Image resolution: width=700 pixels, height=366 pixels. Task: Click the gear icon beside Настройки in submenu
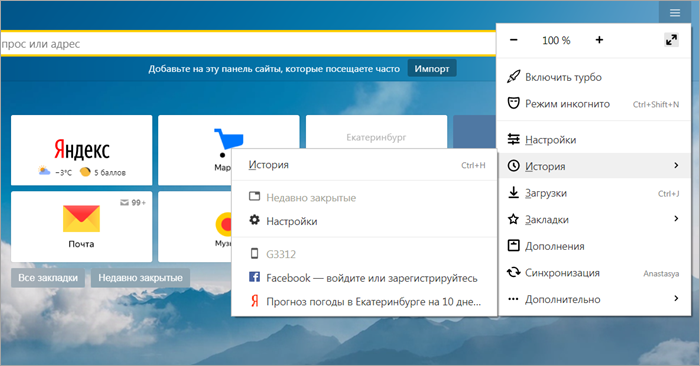point(254,220)
